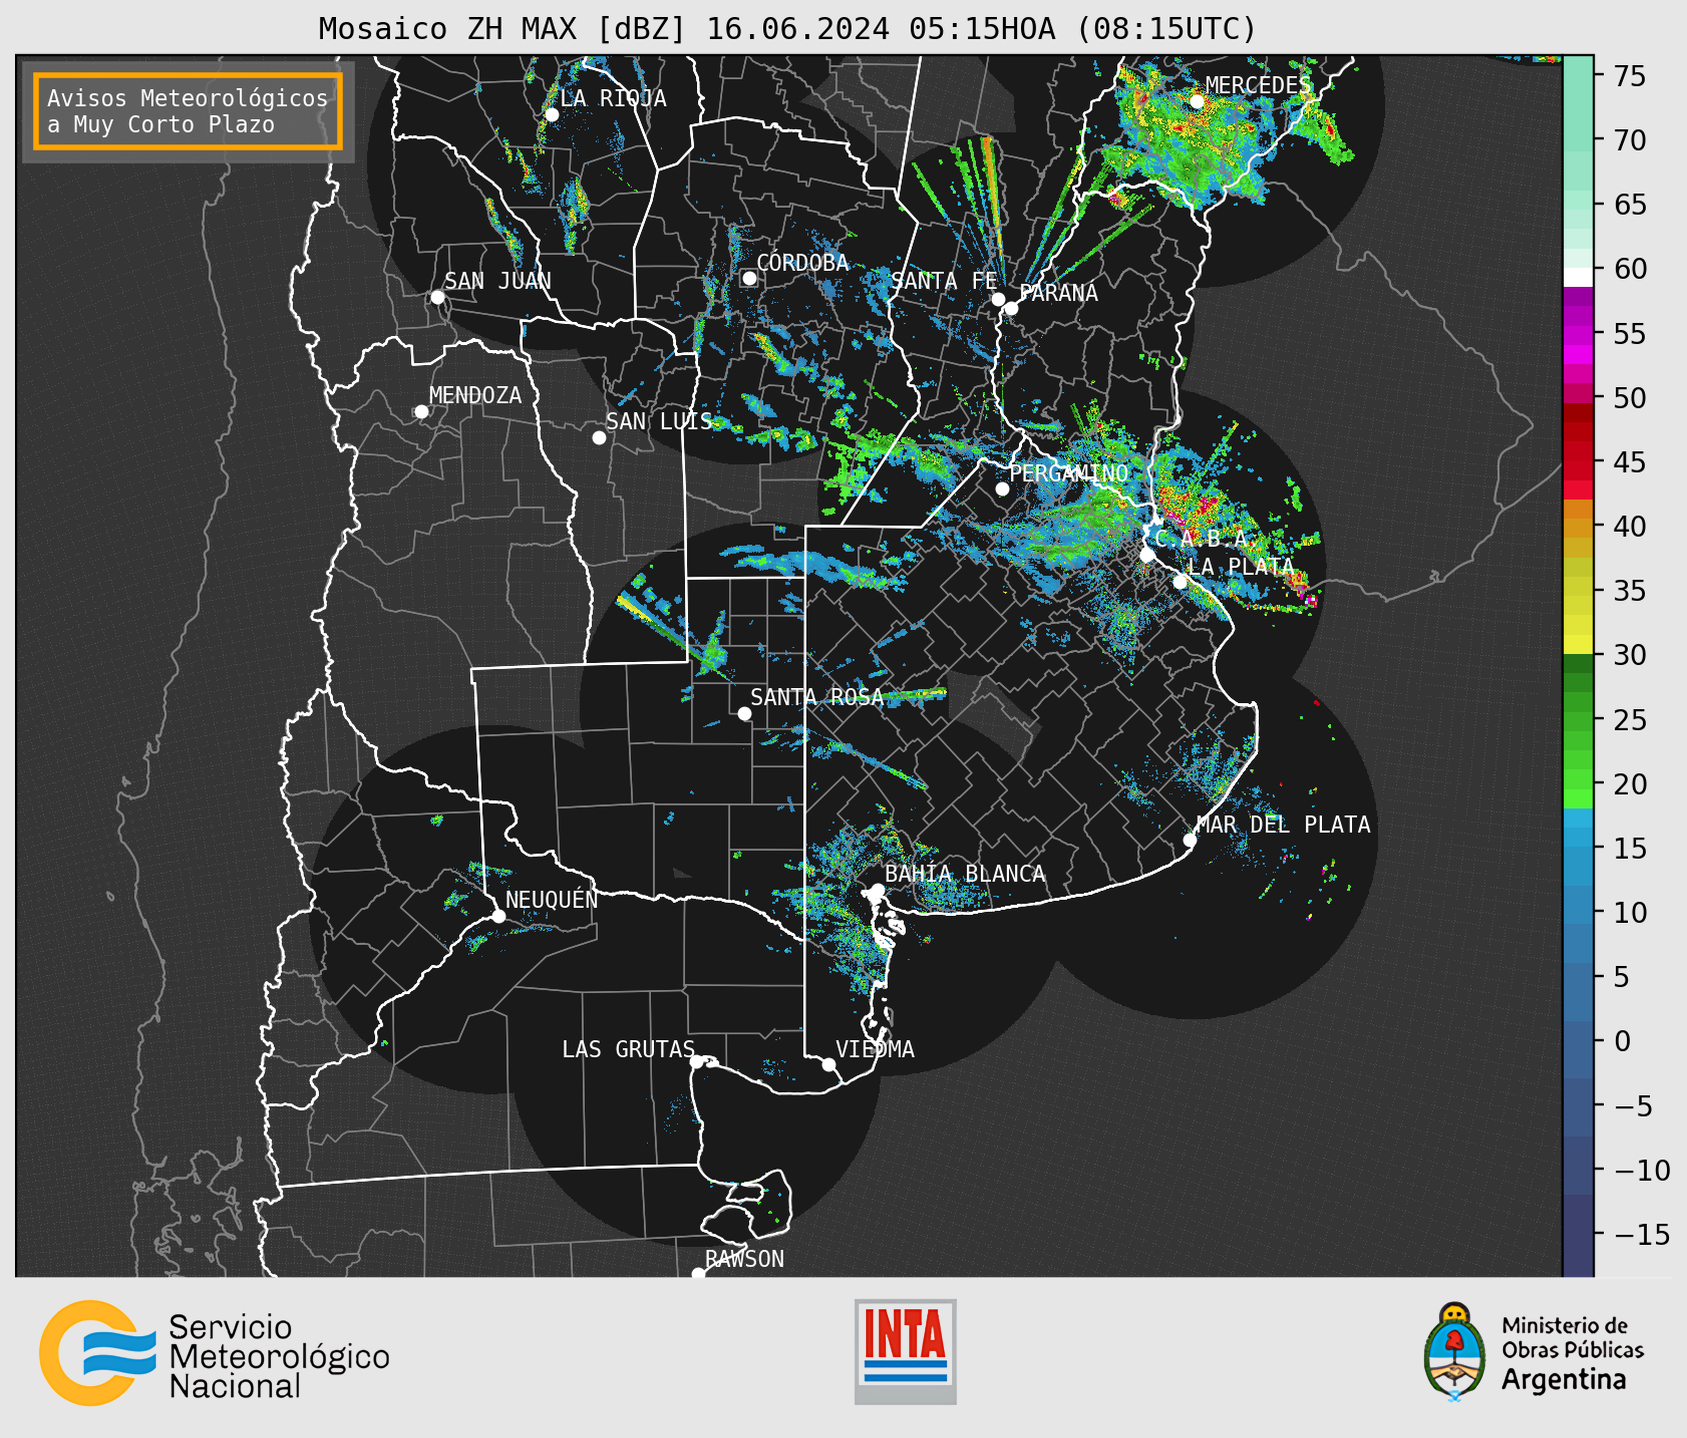Click the Argentina text under the ministry name
This screenshot has width=1687, height=1438.
pyautogui.click(x=1564, y=1380)
